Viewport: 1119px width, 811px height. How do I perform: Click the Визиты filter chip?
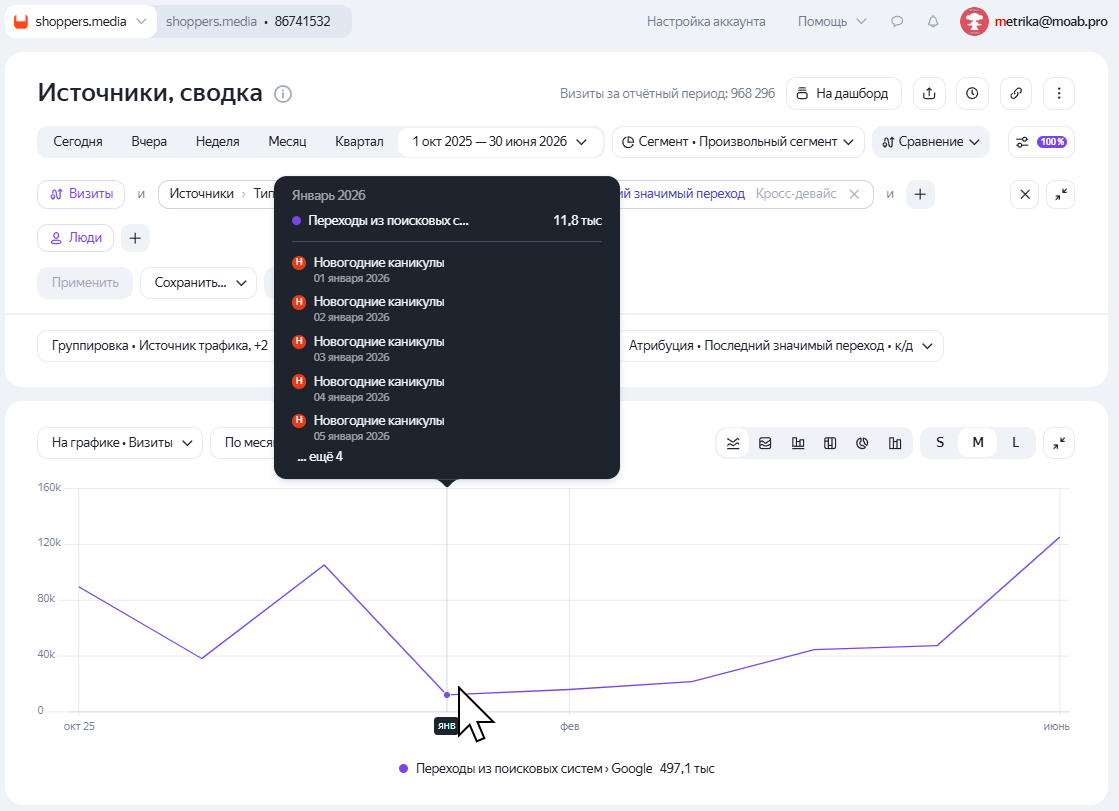point(81,194)
